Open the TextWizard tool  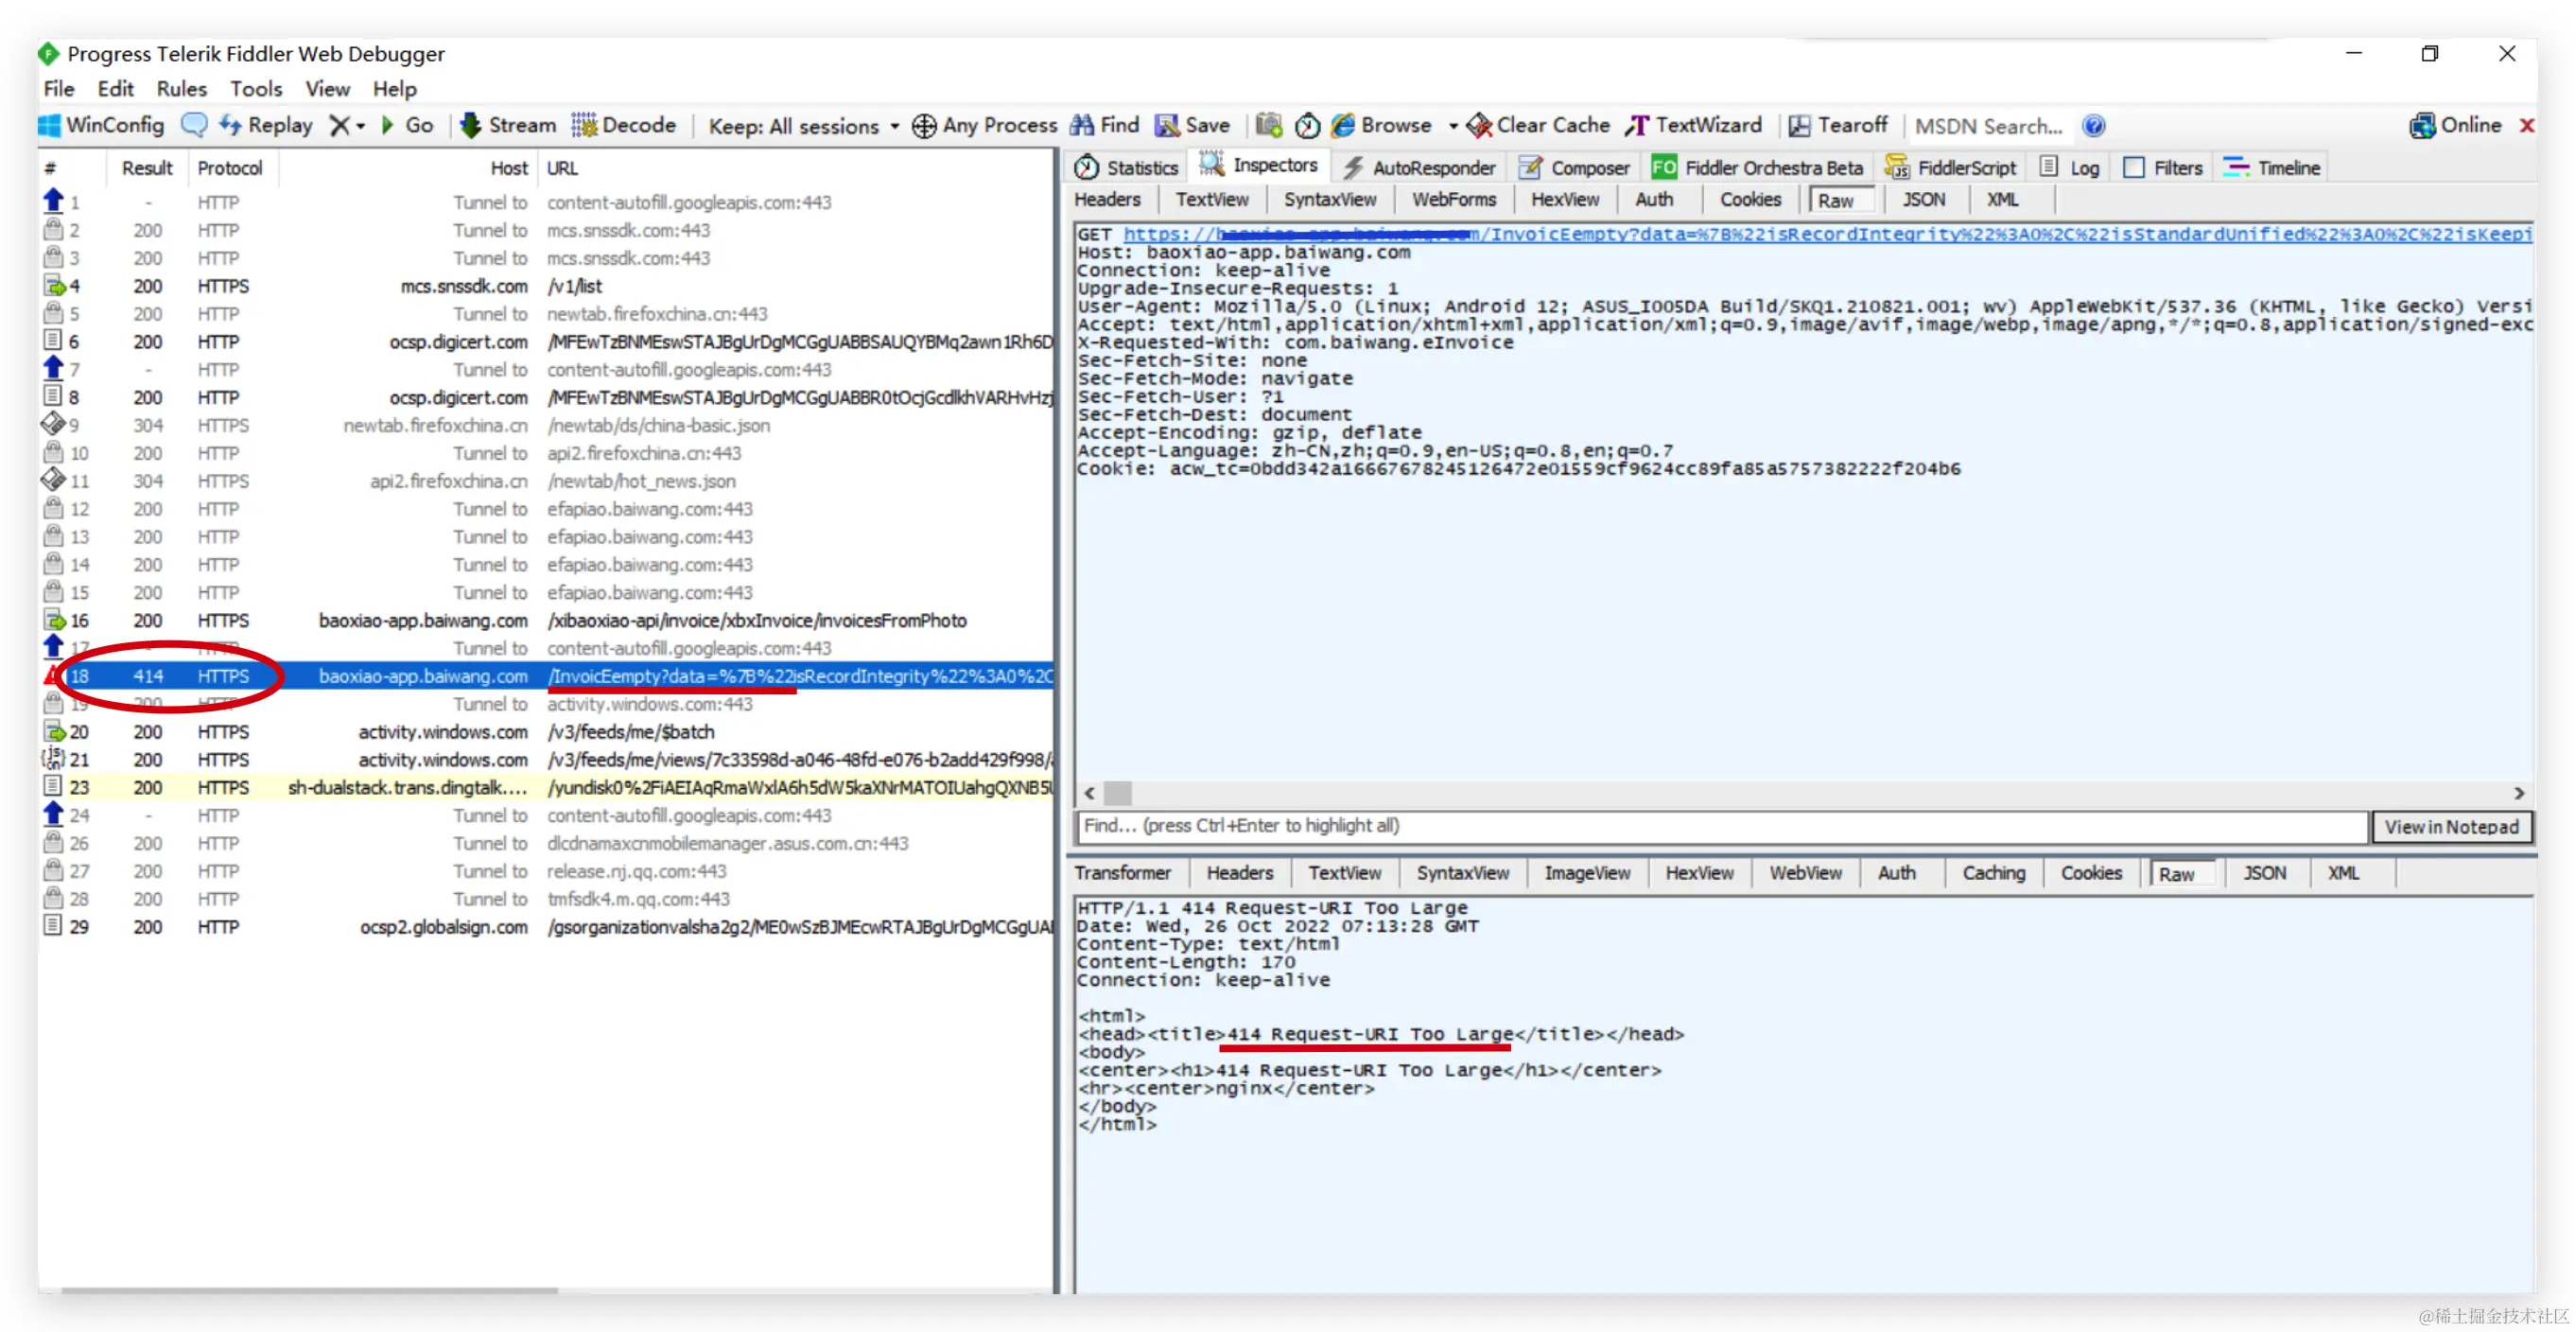pyautogui.click(x=1694, y=125)
